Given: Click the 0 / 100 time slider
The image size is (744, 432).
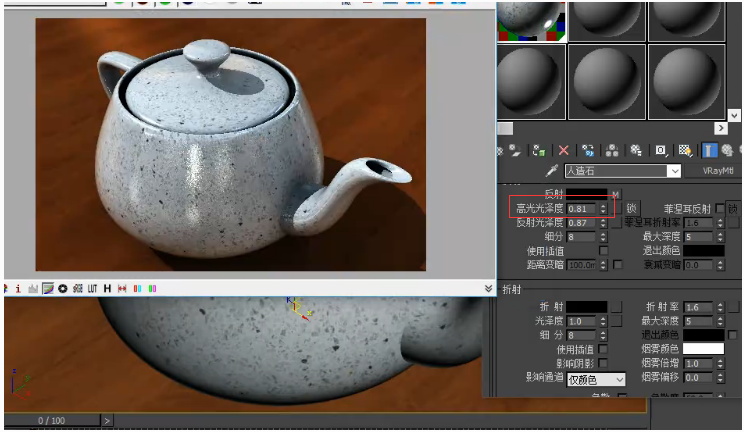Looking at the screenshot, I should point(51,421).
